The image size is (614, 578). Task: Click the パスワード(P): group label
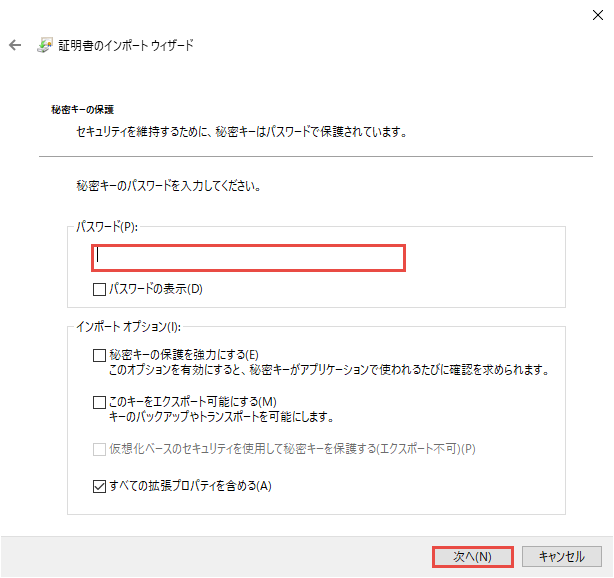106,228
